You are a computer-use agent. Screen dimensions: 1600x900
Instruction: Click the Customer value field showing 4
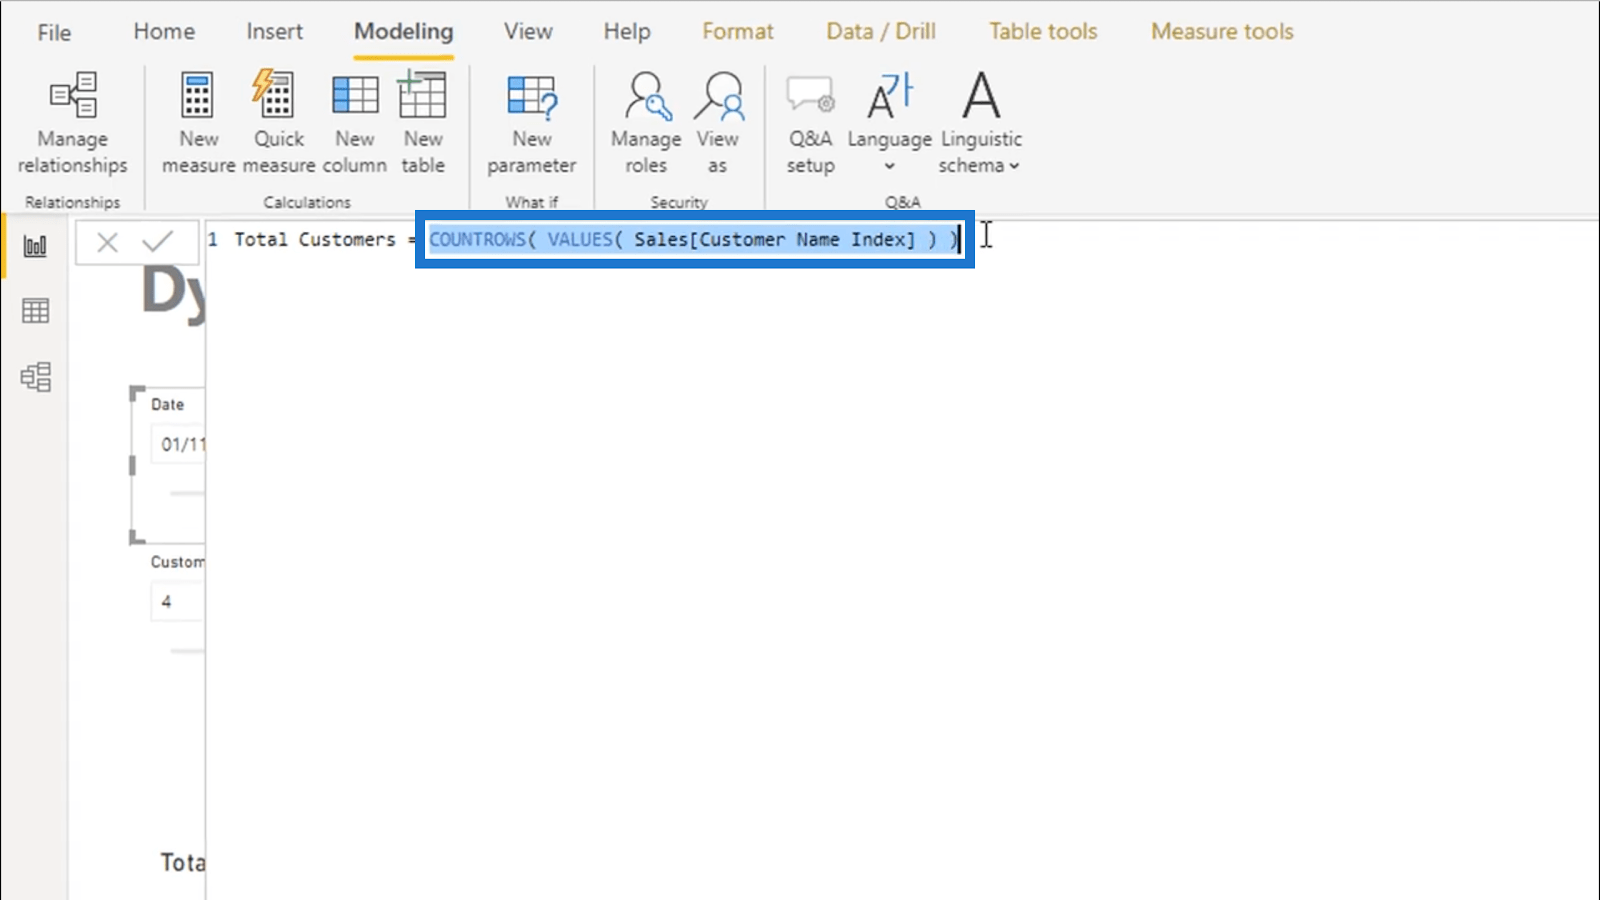pos(178,602)
